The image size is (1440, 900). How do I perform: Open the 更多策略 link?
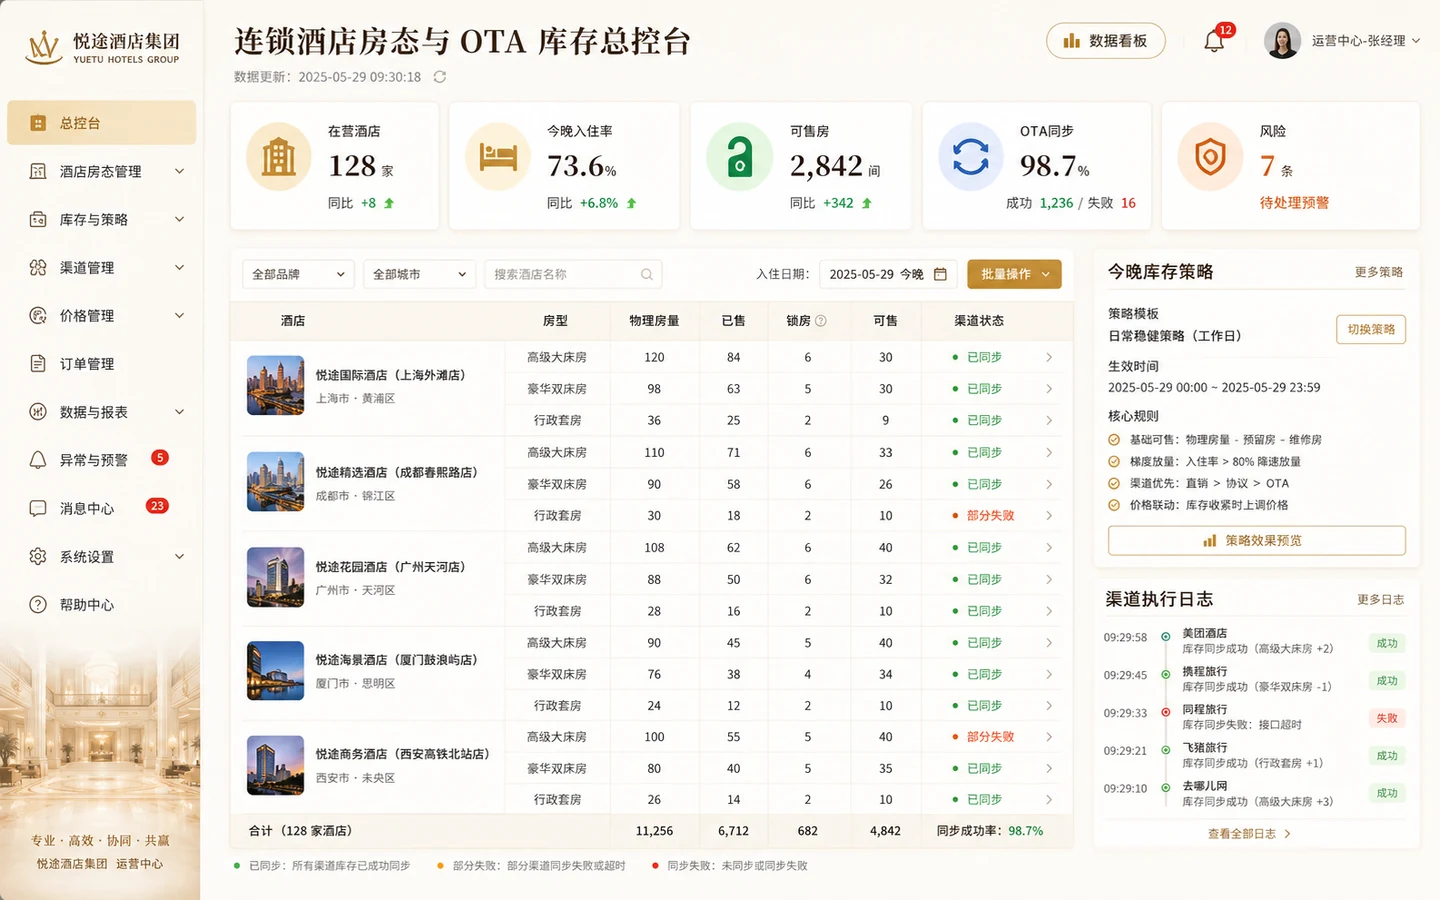coord(1379,272)
